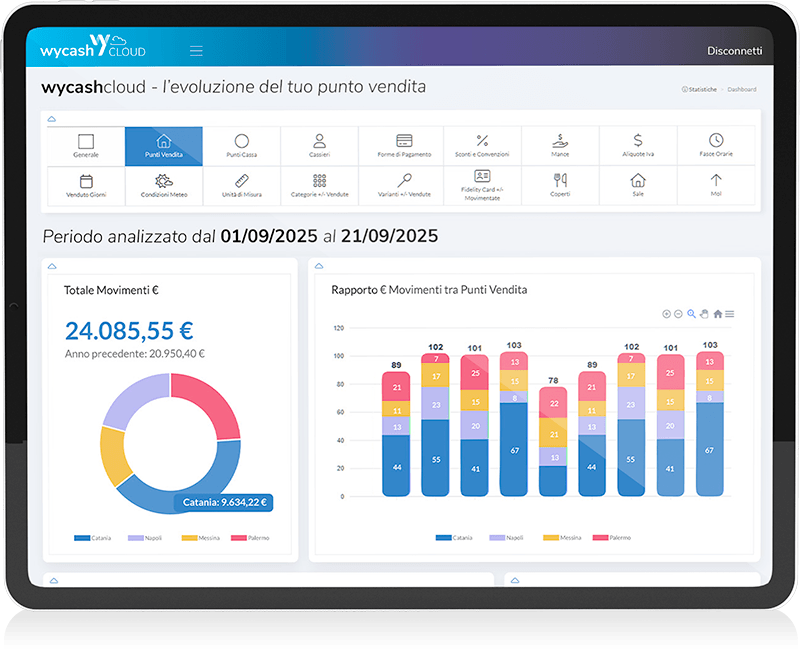Open the Generale statistics tile
This screenshot has width=800, height=670.
point(86,146)
